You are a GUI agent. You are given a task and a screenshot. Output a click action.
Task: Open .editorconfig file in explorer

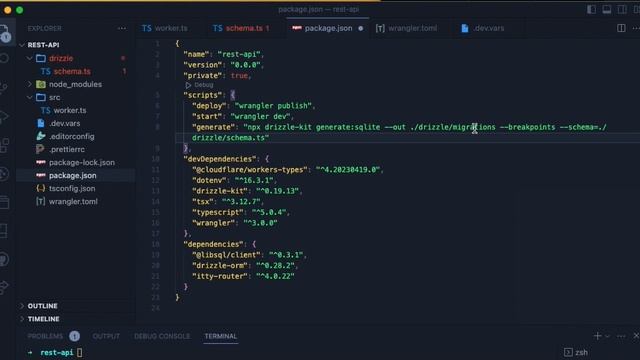point(71,136)
